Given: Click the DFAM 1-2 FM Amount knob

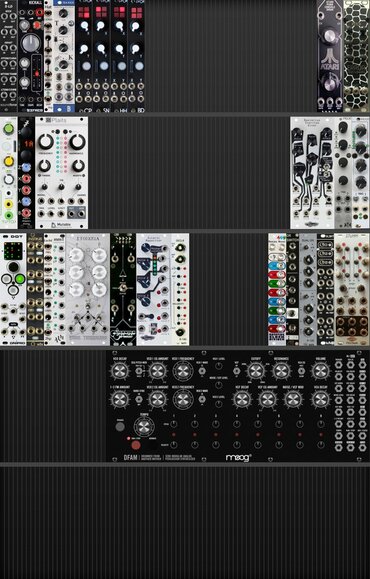Looking at the screenshot, I should click(x=120, y=399).
